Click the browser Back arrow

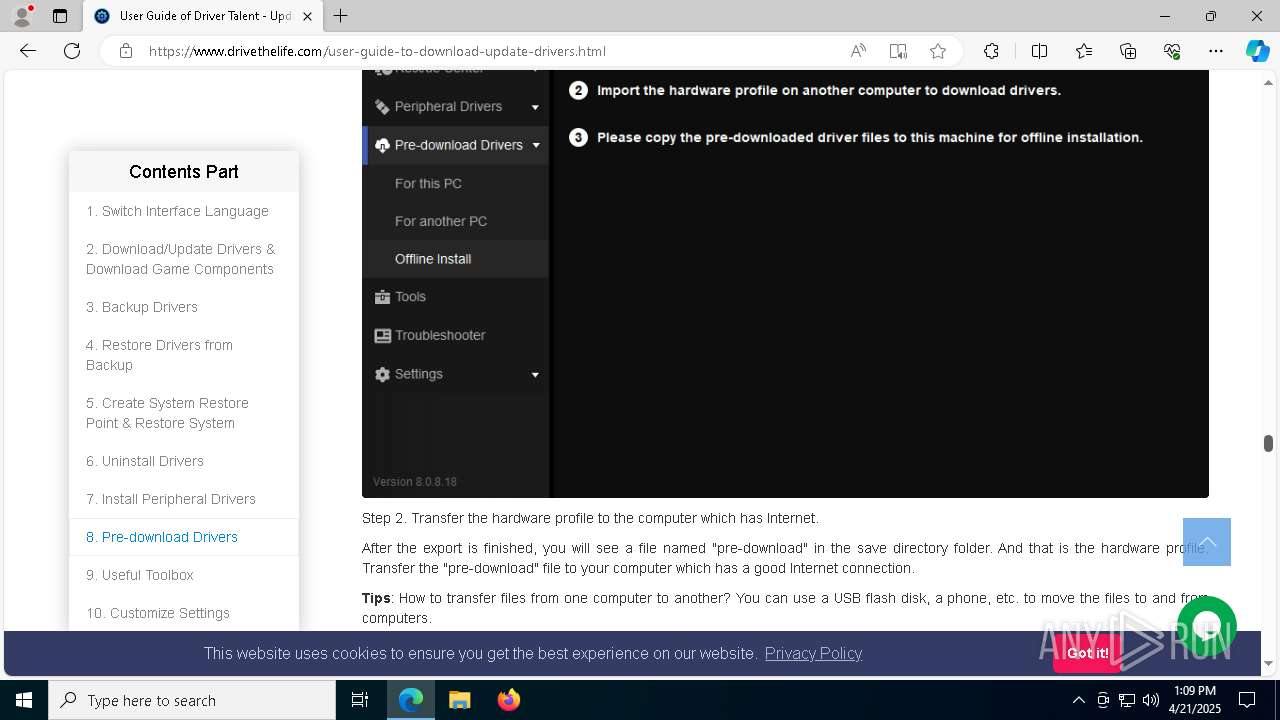(x=28, y=51)
